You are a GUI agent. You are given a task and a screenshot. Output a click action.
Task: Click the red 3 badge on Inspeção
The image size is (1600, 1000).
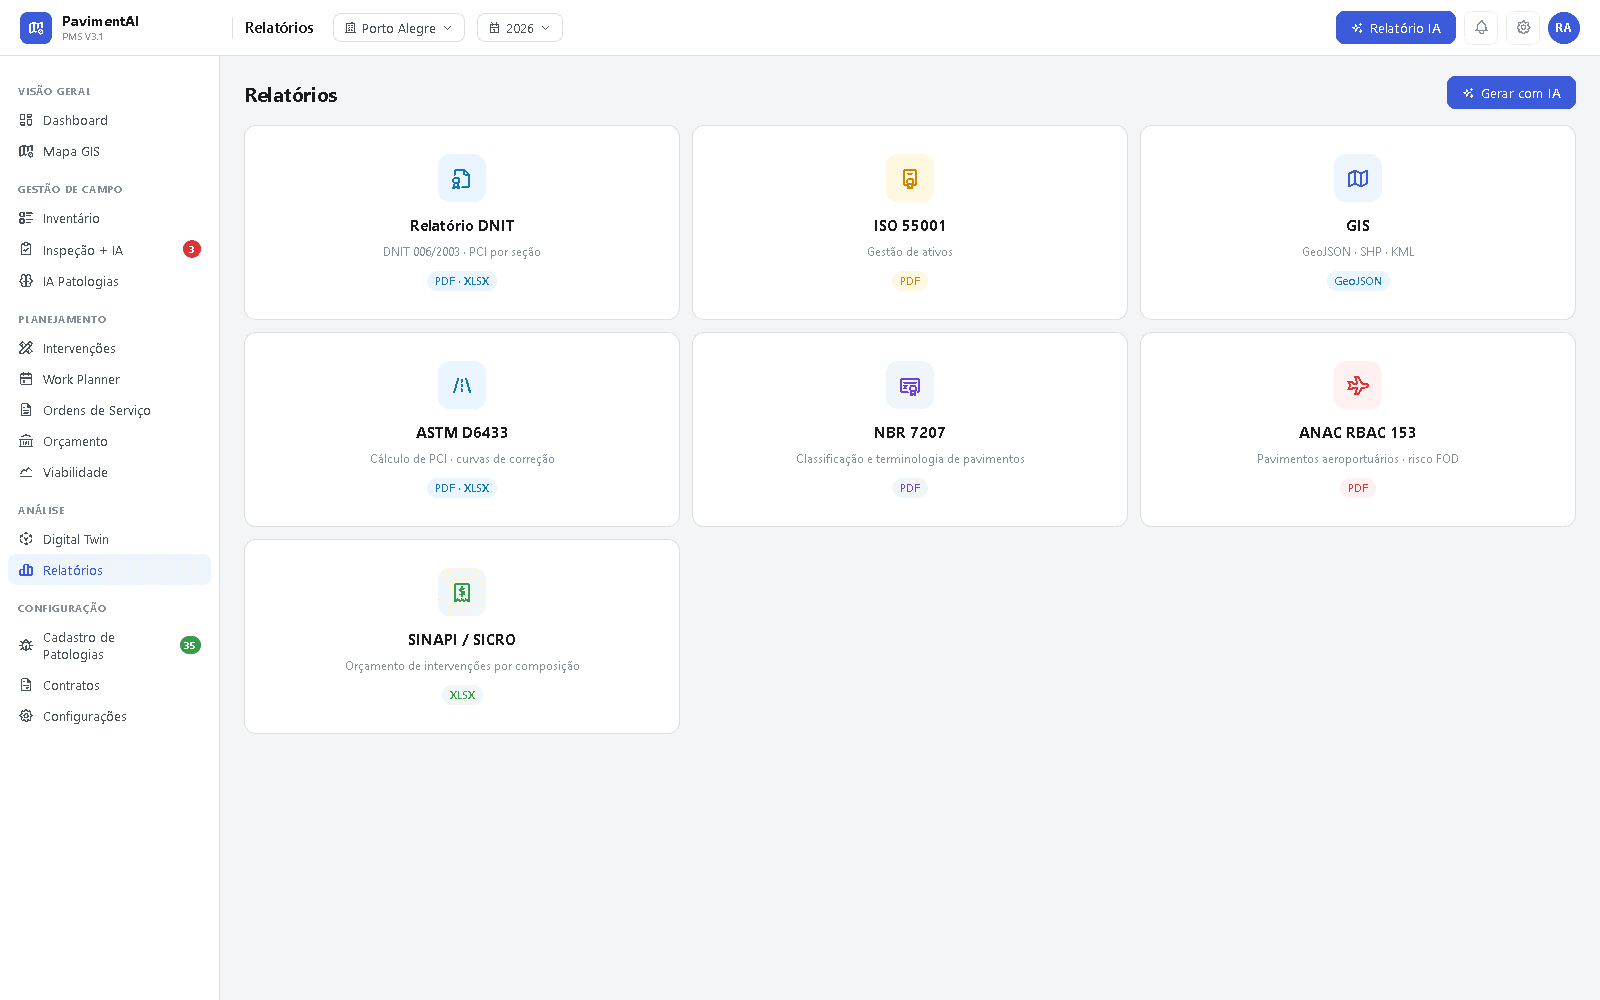[192, 249]
